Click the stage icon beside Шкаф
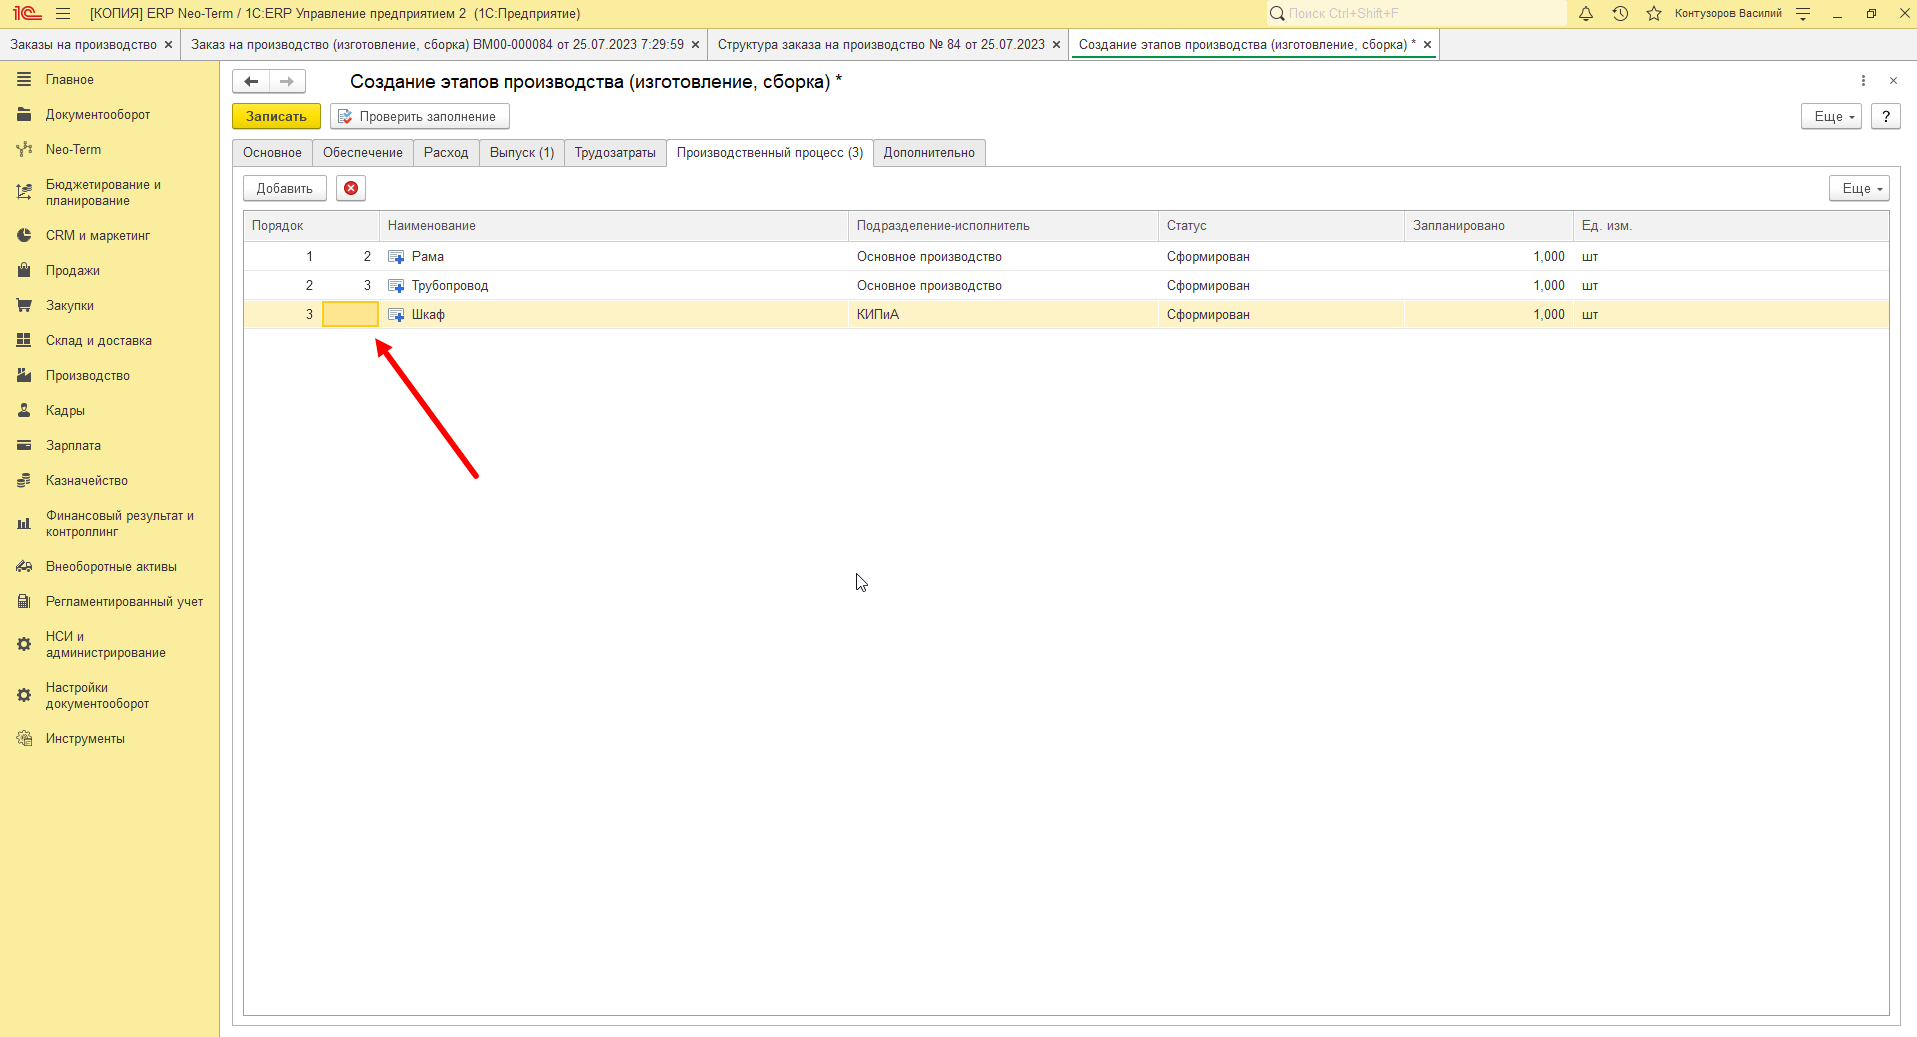This screenshot has height=1037, width=1917. pyautogui.click(x=396, y=315)
